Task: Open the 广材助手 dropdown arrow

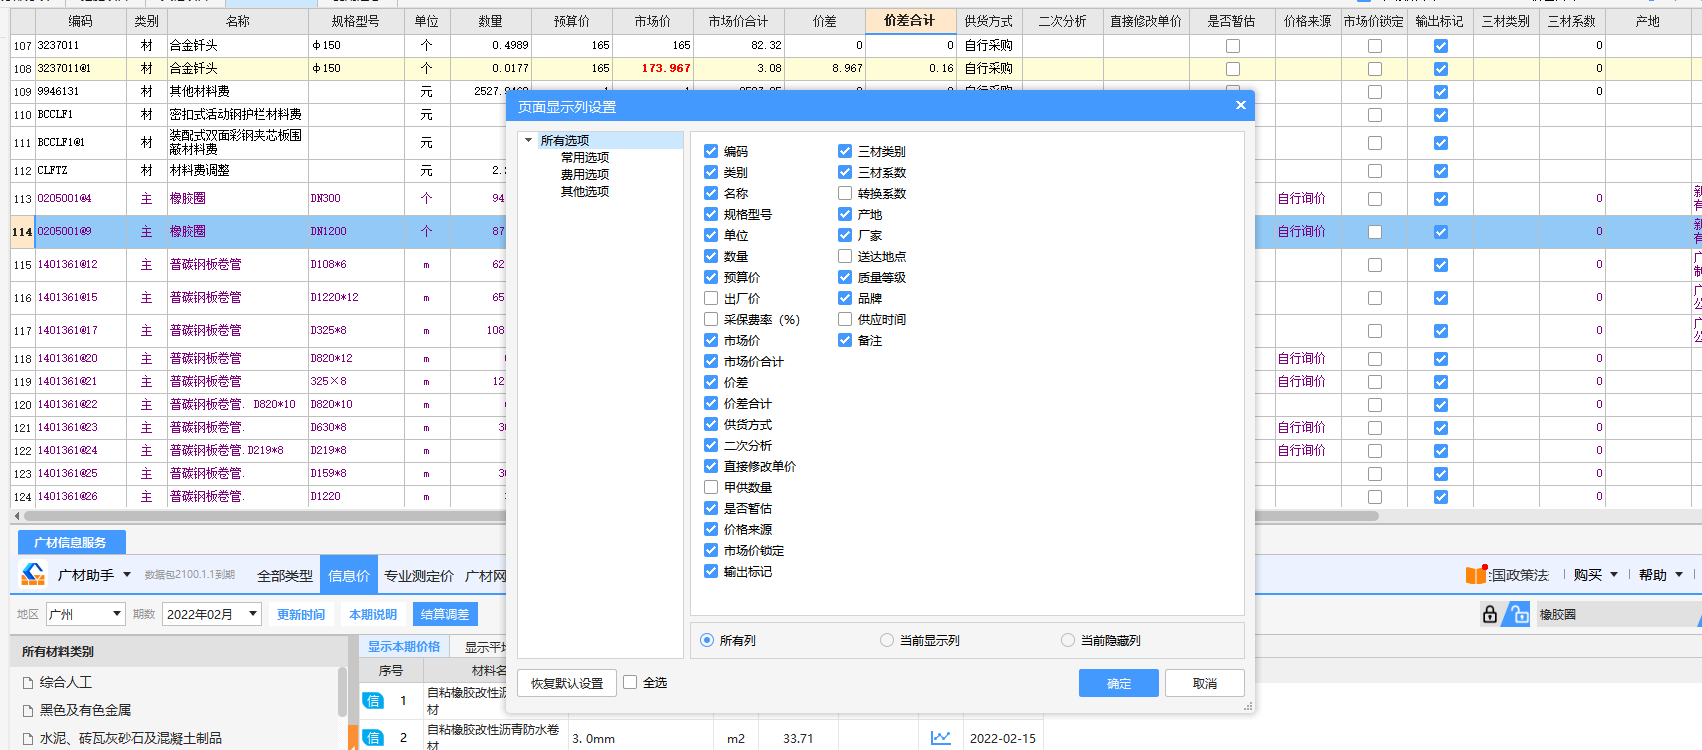Action: (x=127, y=574)
